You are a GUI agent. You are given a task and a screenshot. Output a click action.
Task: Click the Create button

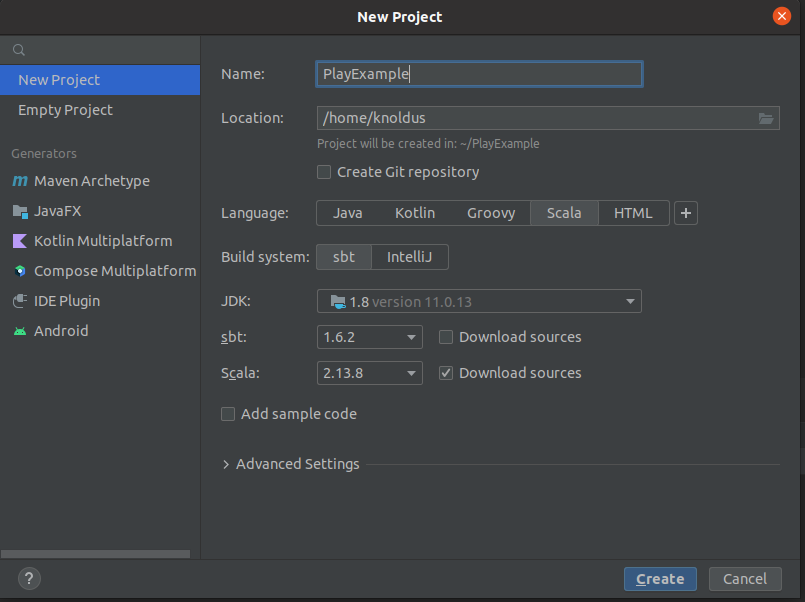click(x=660, y=579)
